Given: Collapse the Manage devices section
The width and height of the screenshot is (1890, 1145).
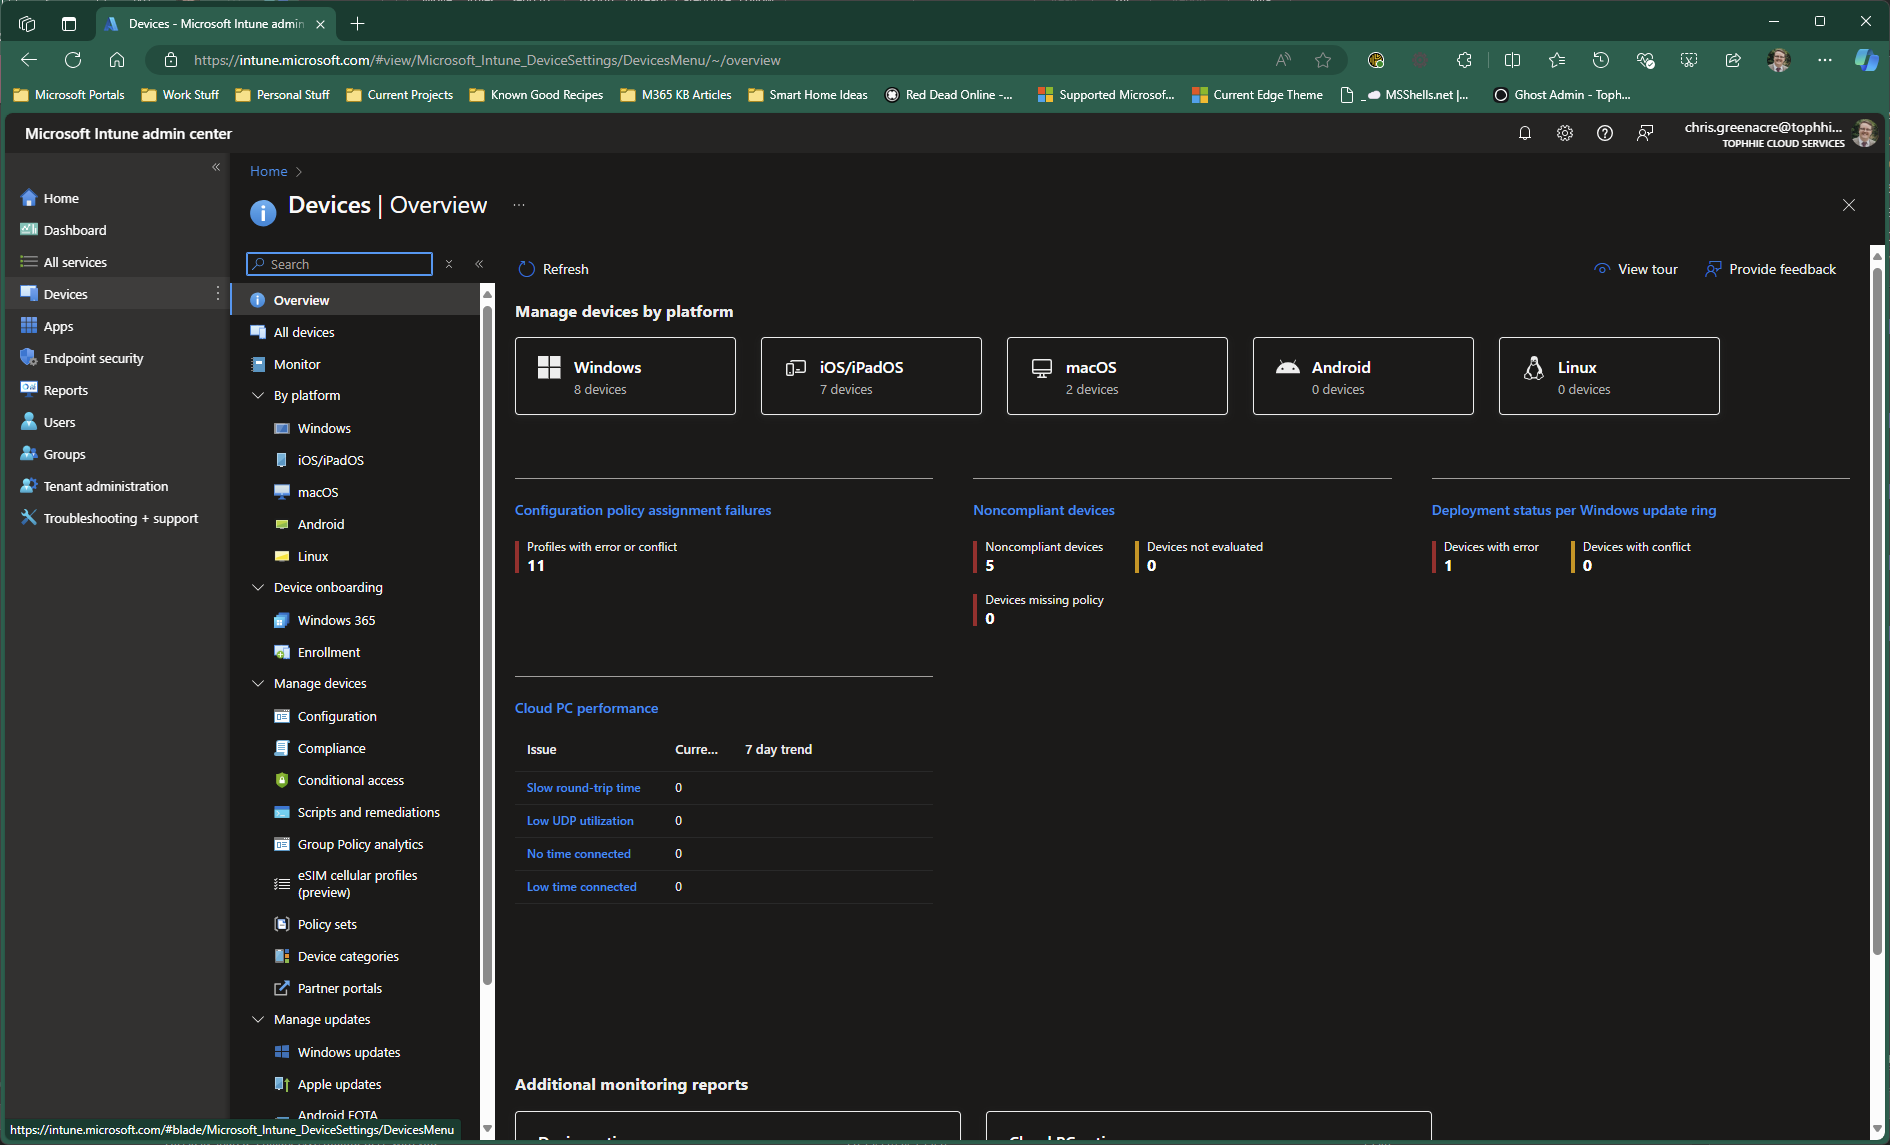Looking at the screenshot, I should (x=258, y=684).
